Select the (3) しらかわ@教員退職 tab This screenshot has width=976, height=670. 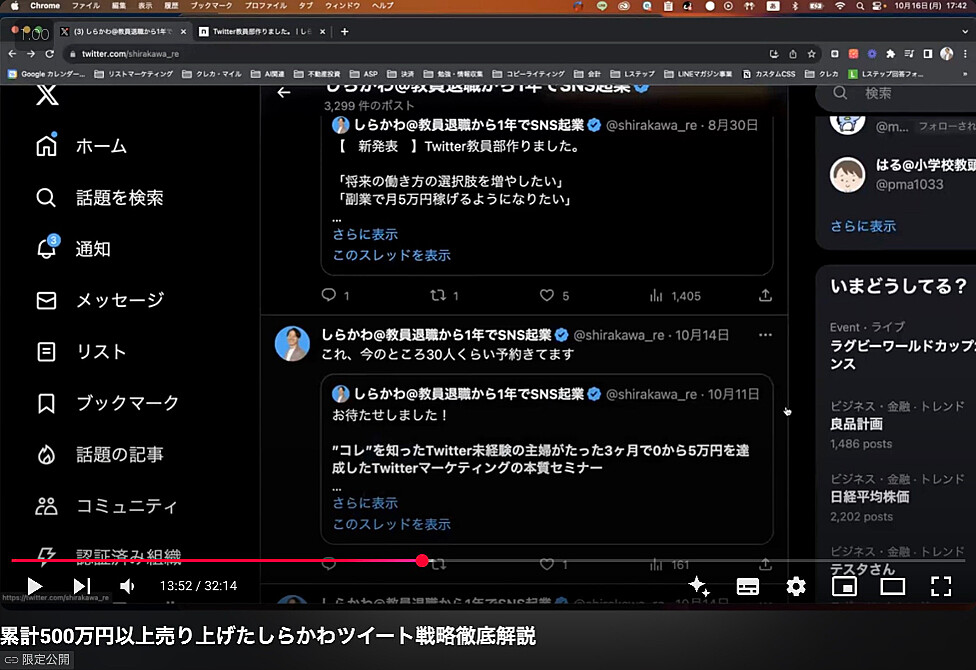pos(123,32)
